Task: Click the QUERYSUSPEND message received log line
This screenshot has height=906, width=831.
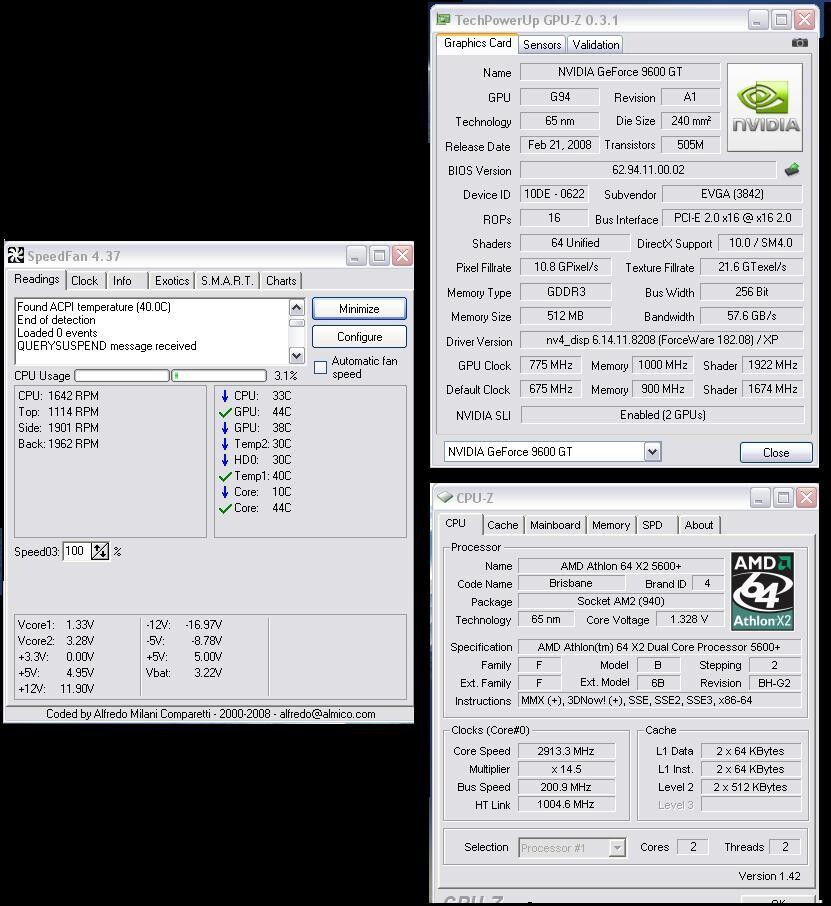Action: pyautogui.click(x=107, y=346)
